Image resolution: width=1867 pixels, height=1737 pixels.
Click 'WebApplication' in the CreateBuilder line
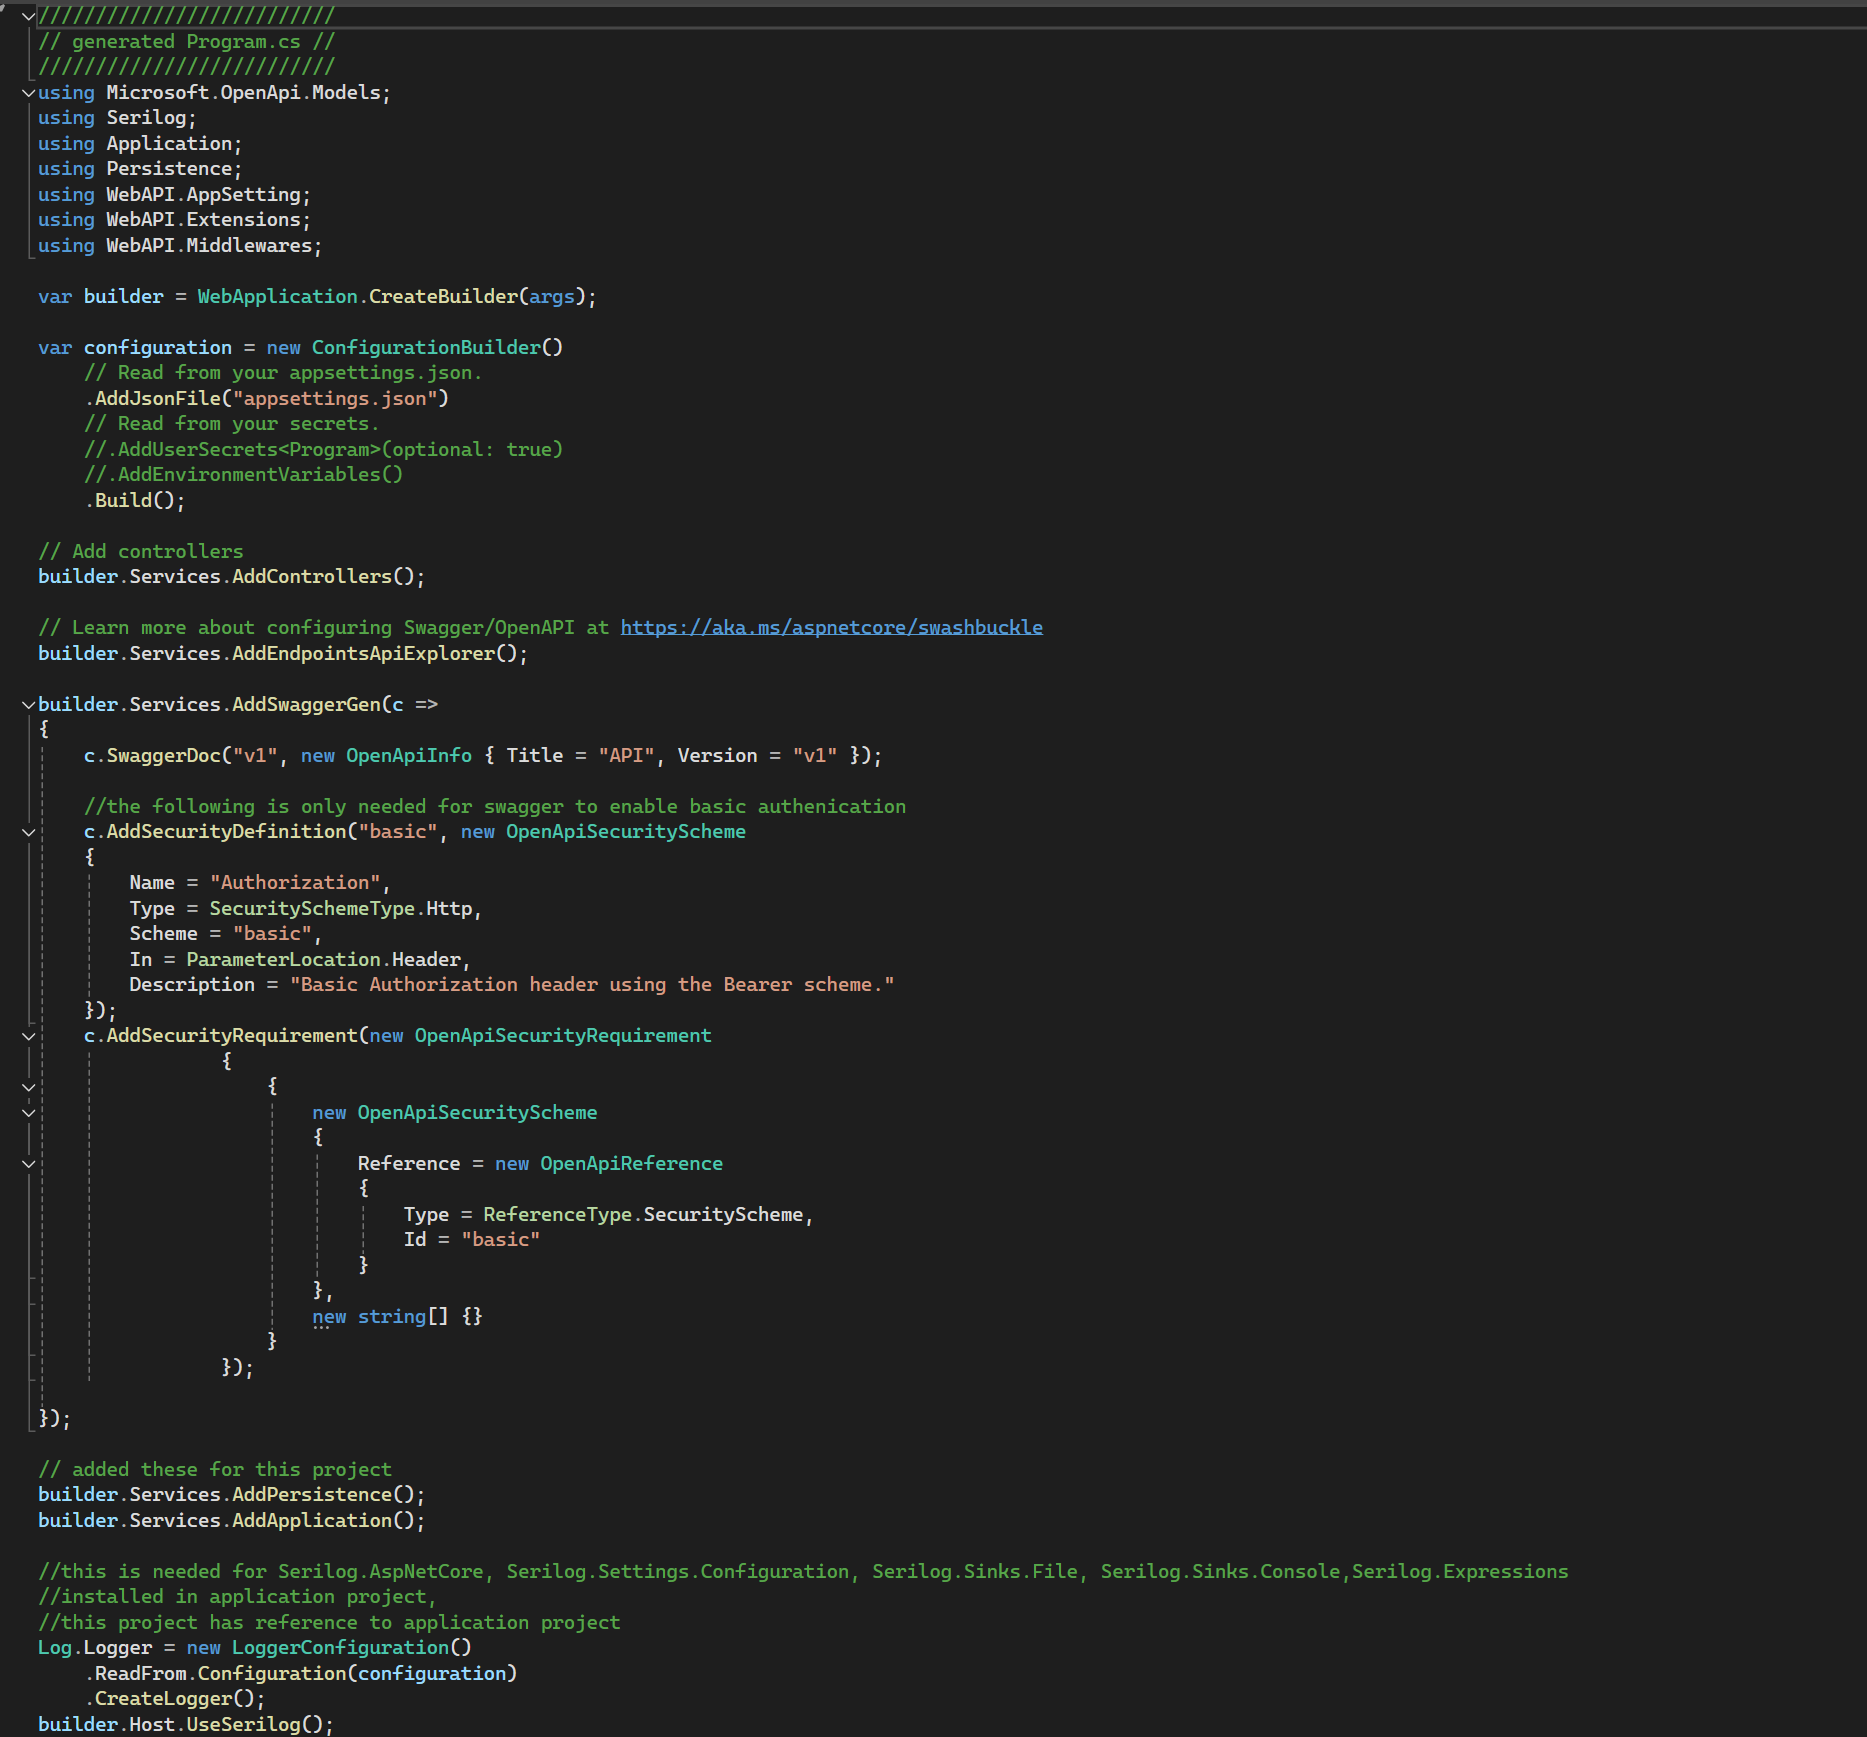[x=277, y=296]
